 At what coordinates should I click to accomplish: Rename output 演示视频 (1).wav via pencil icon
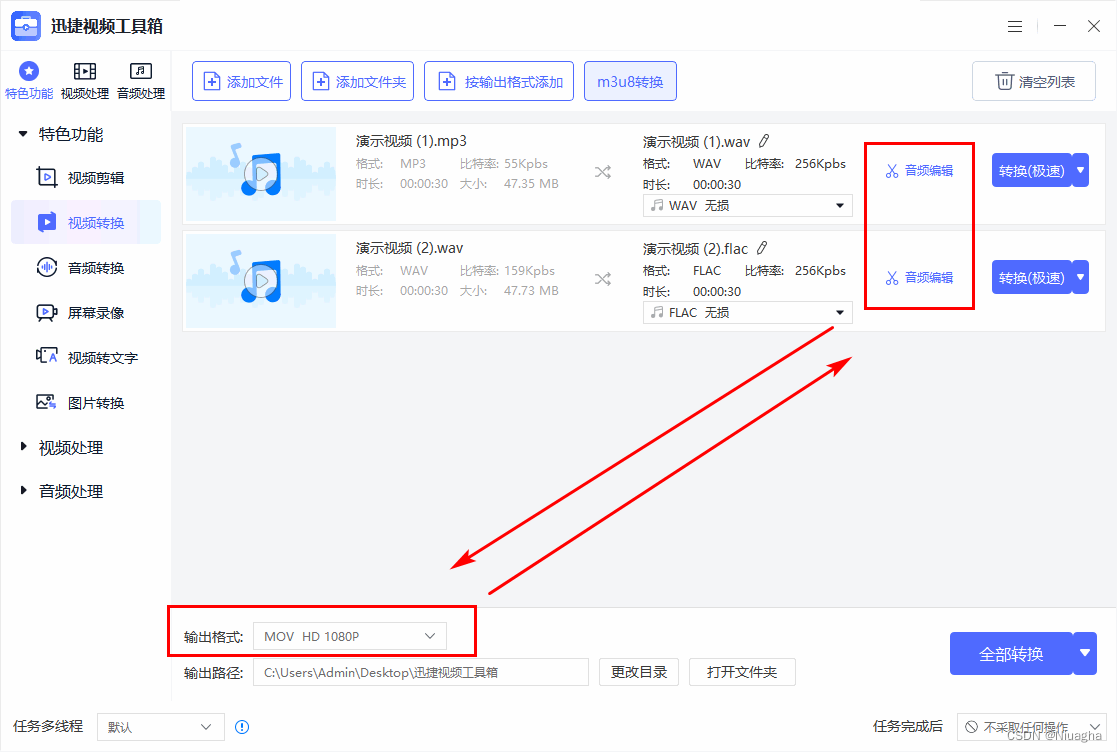pyautogui.click(x=764, y=141)
